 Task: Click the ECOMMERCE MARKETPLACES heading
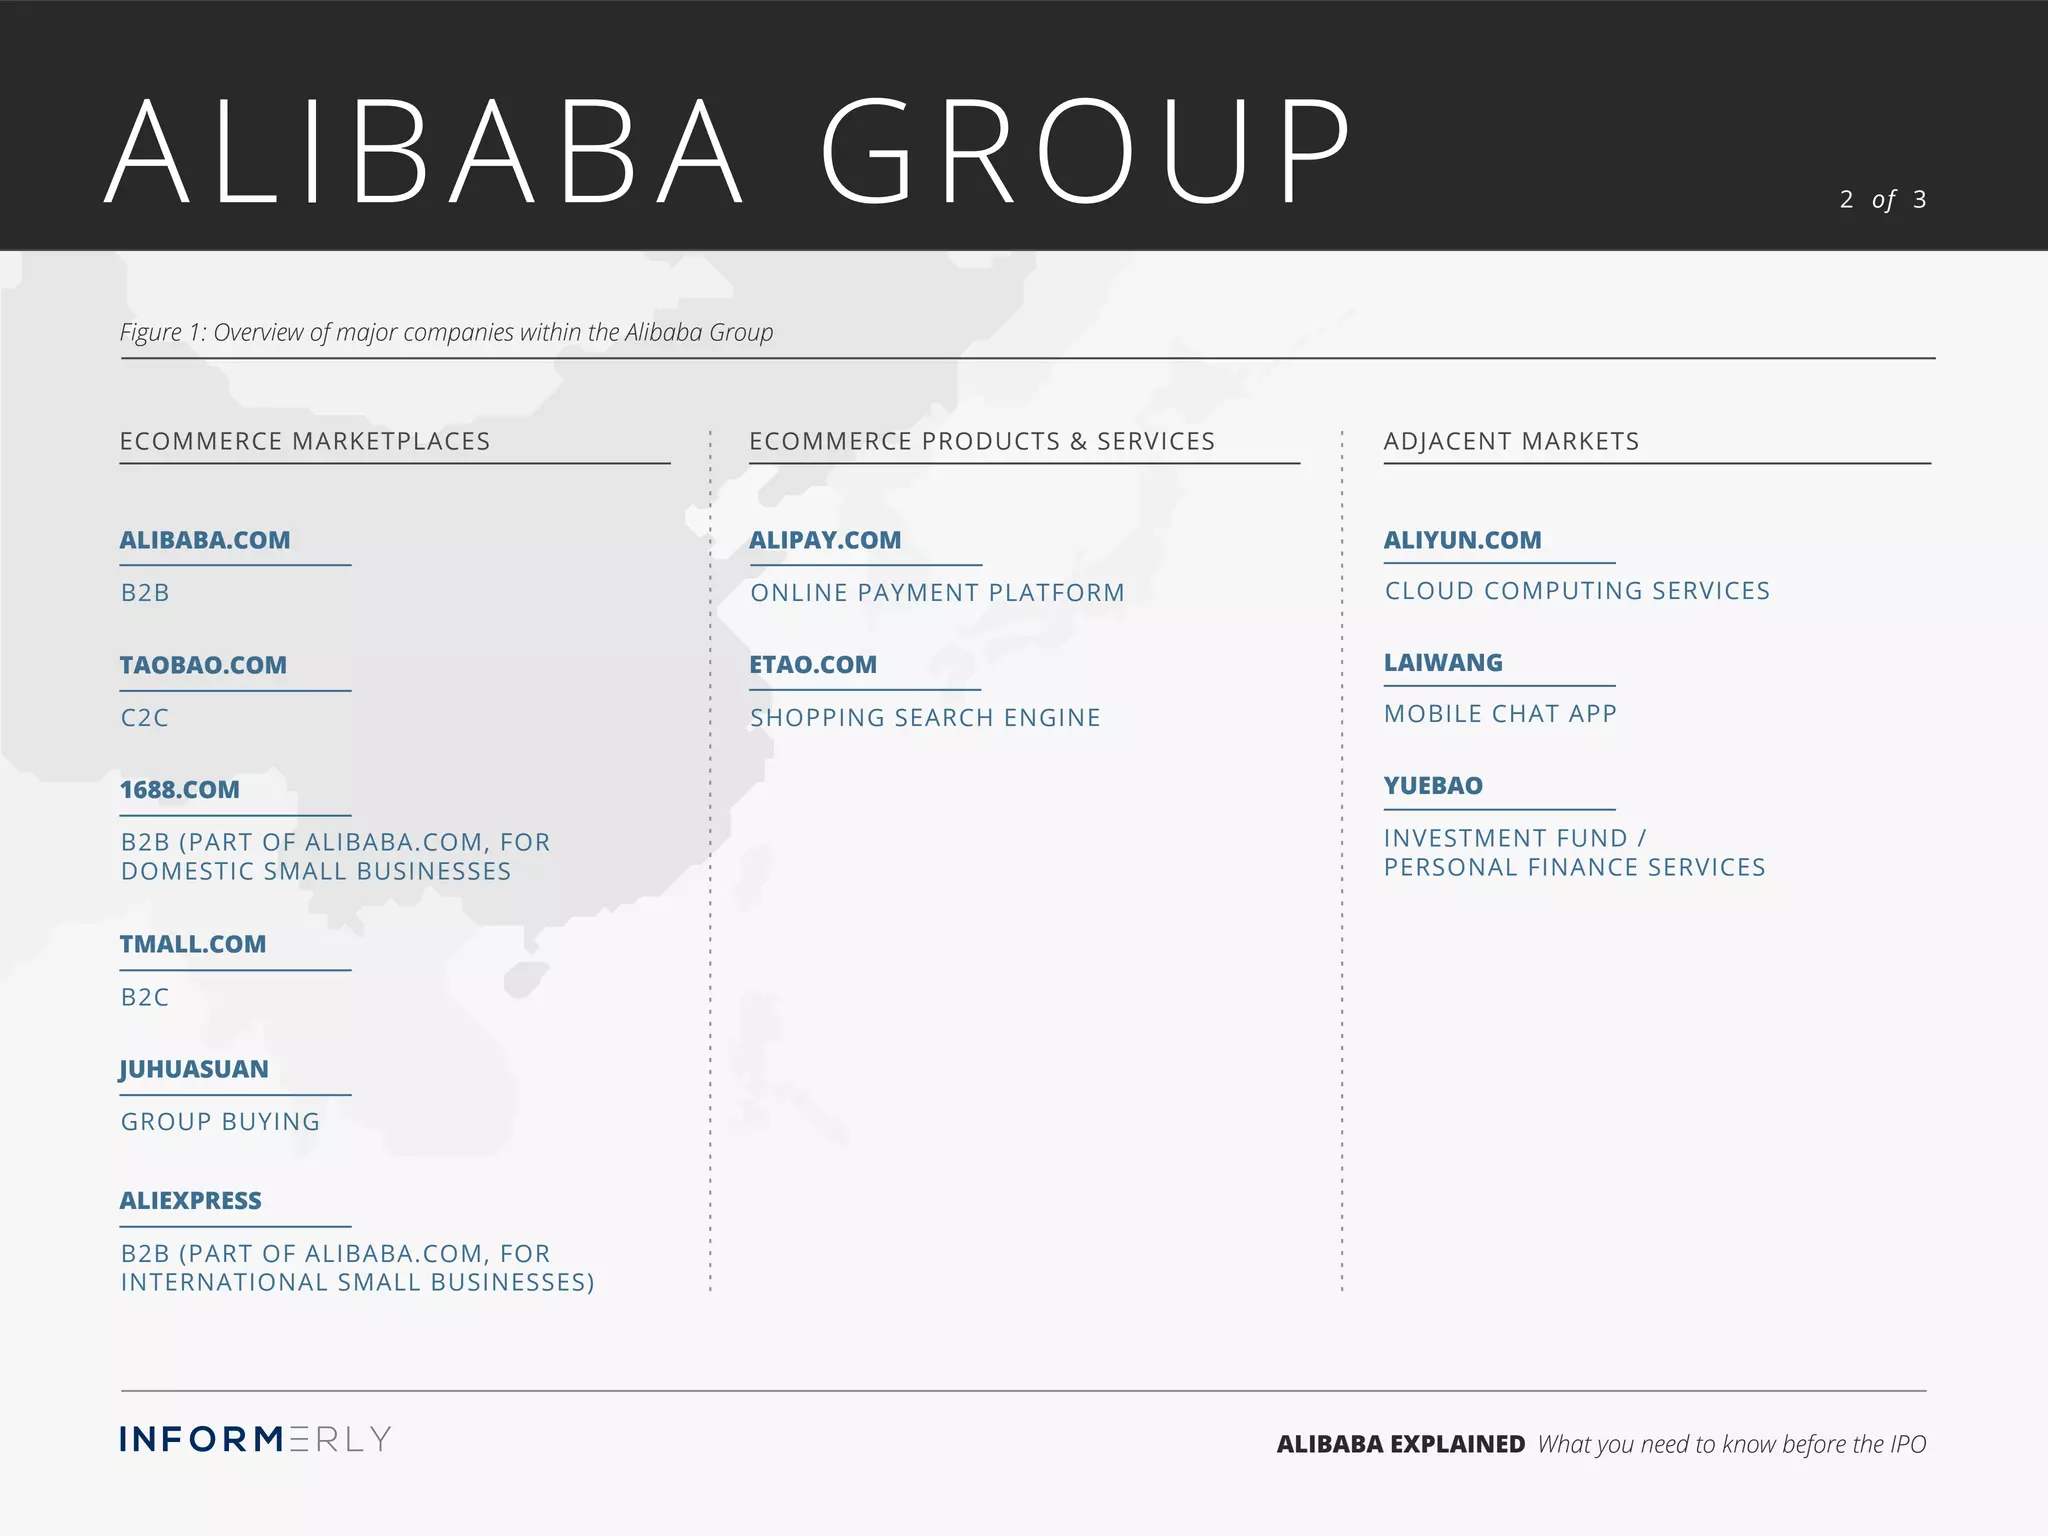point(305,441)
